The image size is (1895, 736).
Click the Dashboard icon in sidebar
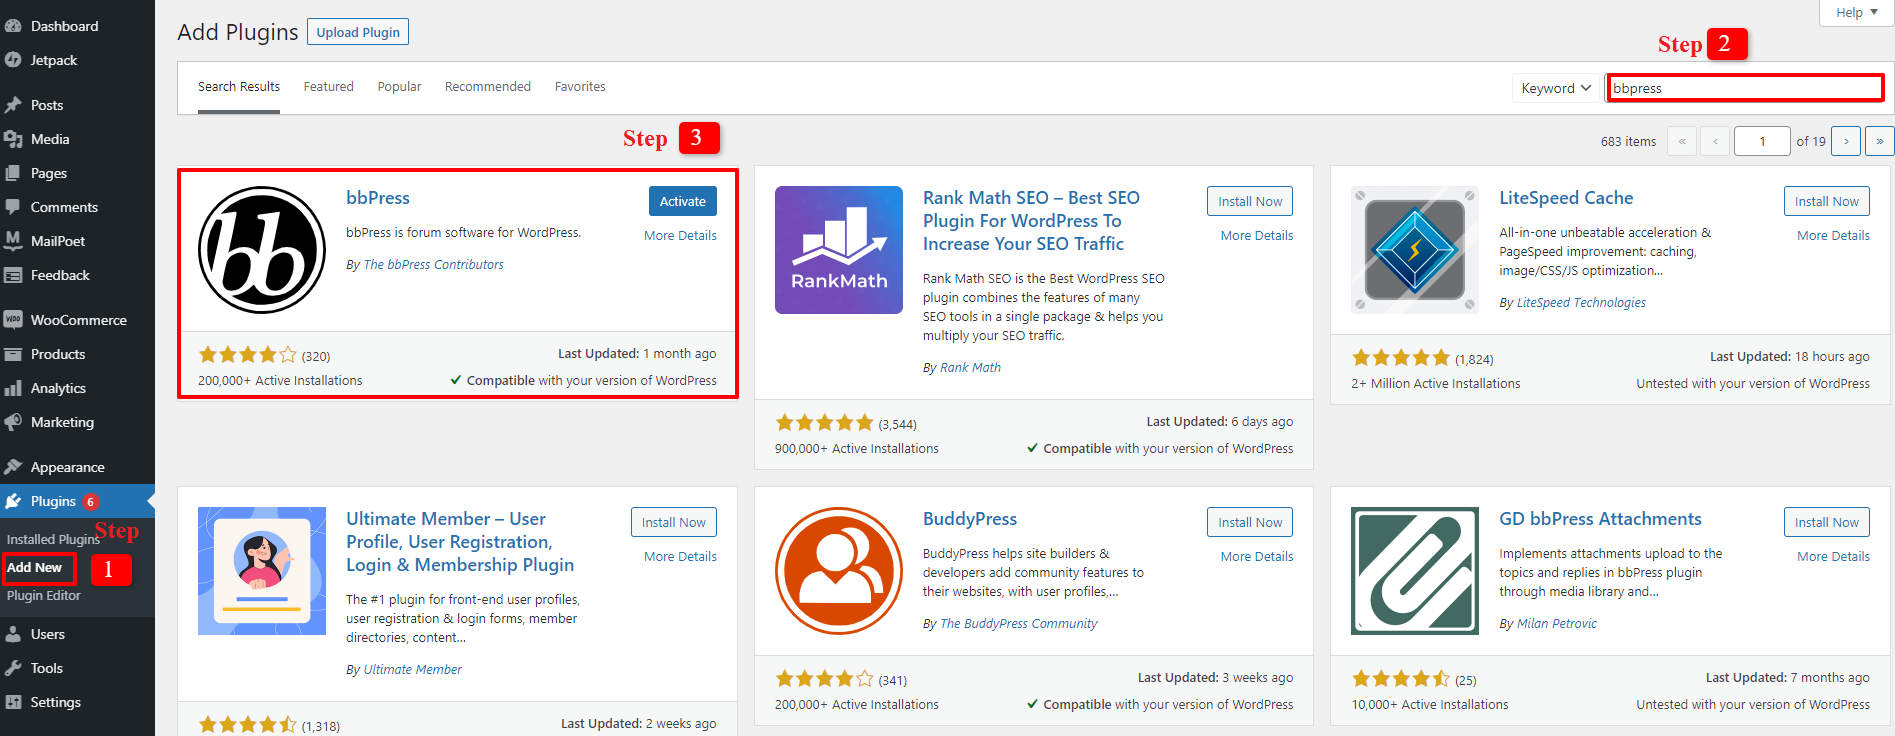pos(13,26)
